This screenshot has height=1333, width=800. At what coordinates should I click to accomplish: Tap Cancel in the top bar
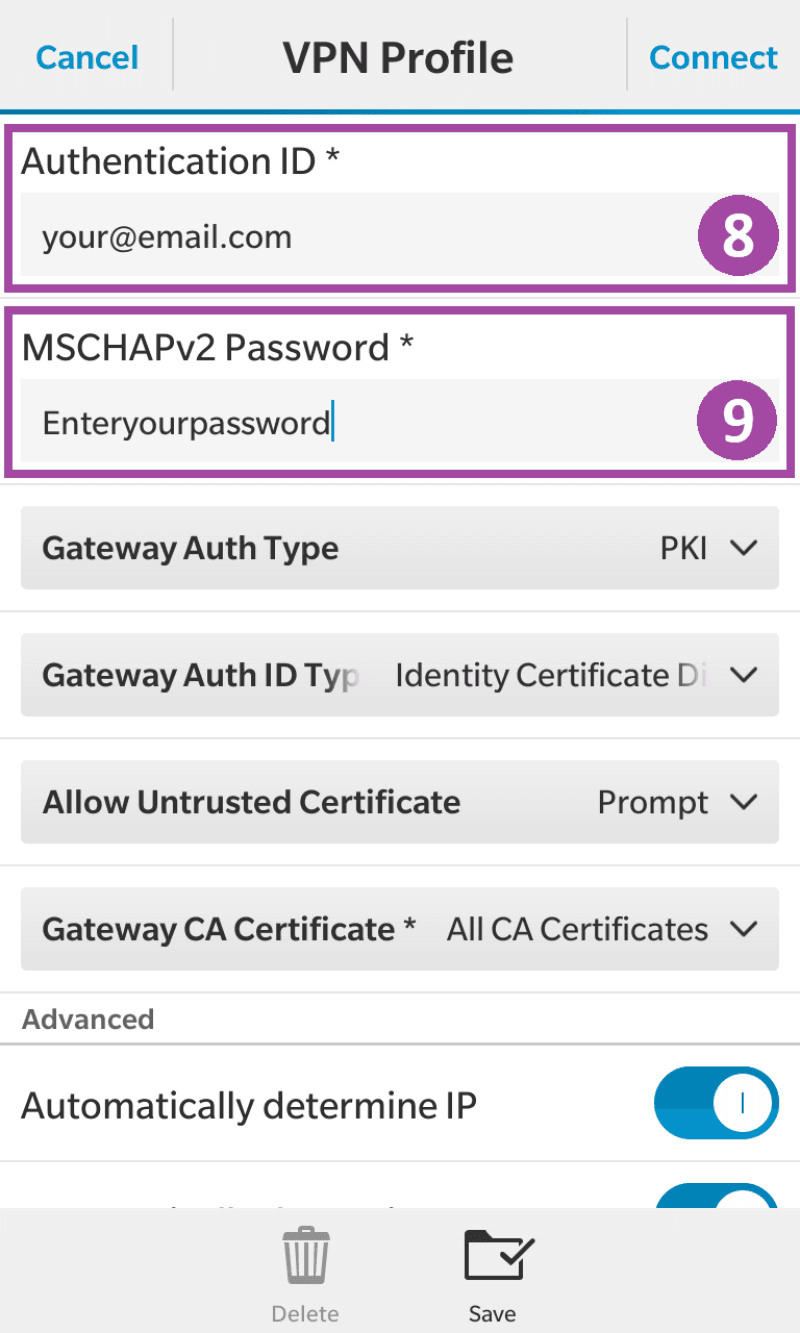click(x=87, y=57)
